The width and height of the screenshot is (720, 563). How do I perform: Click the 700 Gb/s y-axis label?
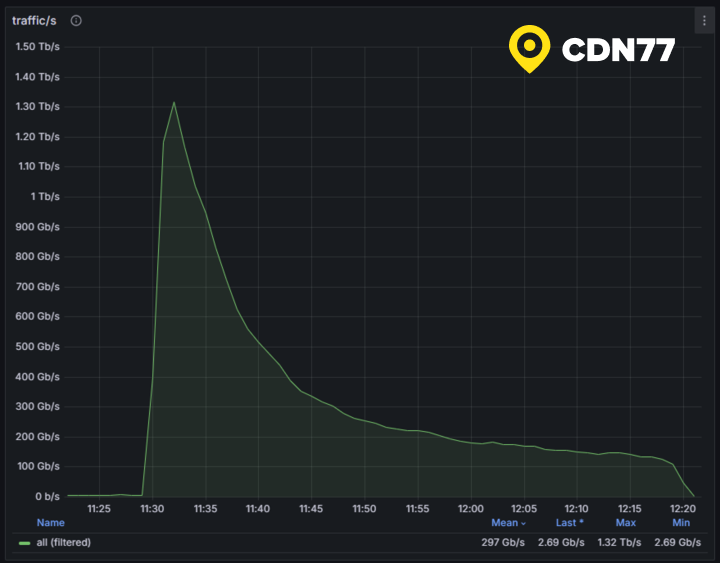(x=37, y=287)
